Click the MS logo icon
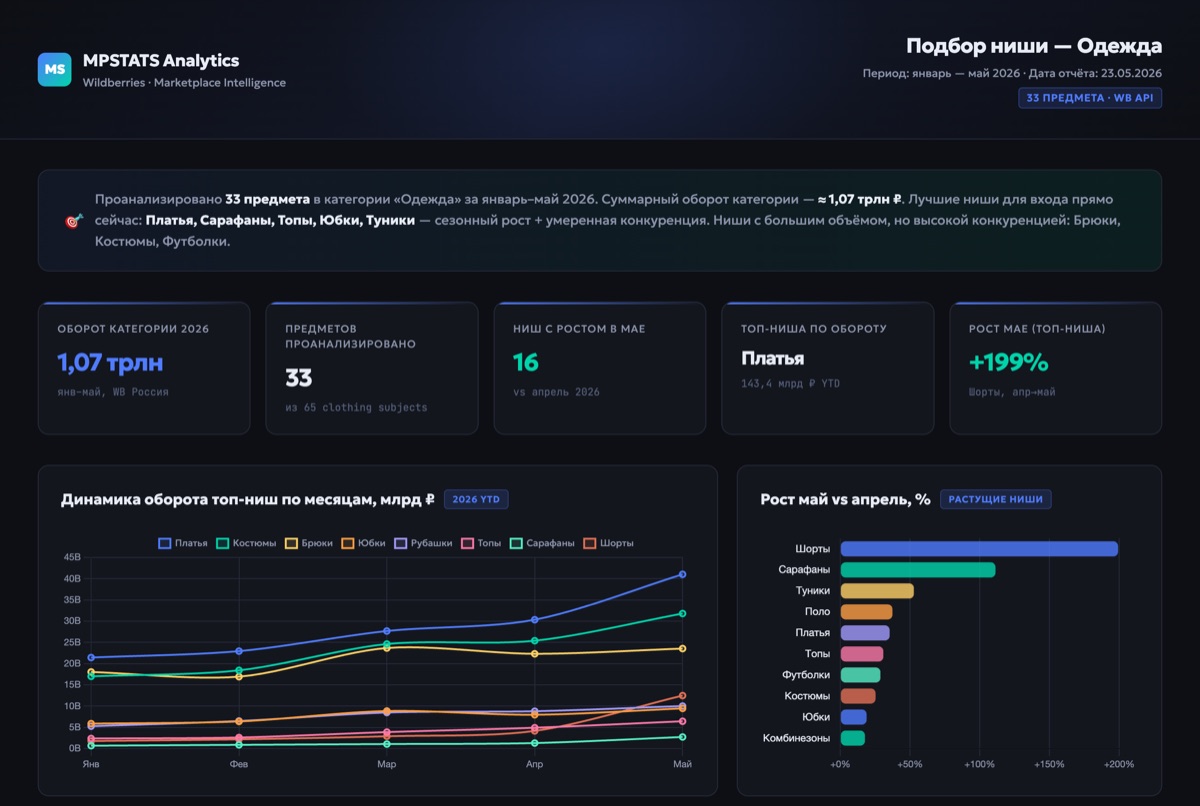The image size is (1200, 806). click(54, 70)
